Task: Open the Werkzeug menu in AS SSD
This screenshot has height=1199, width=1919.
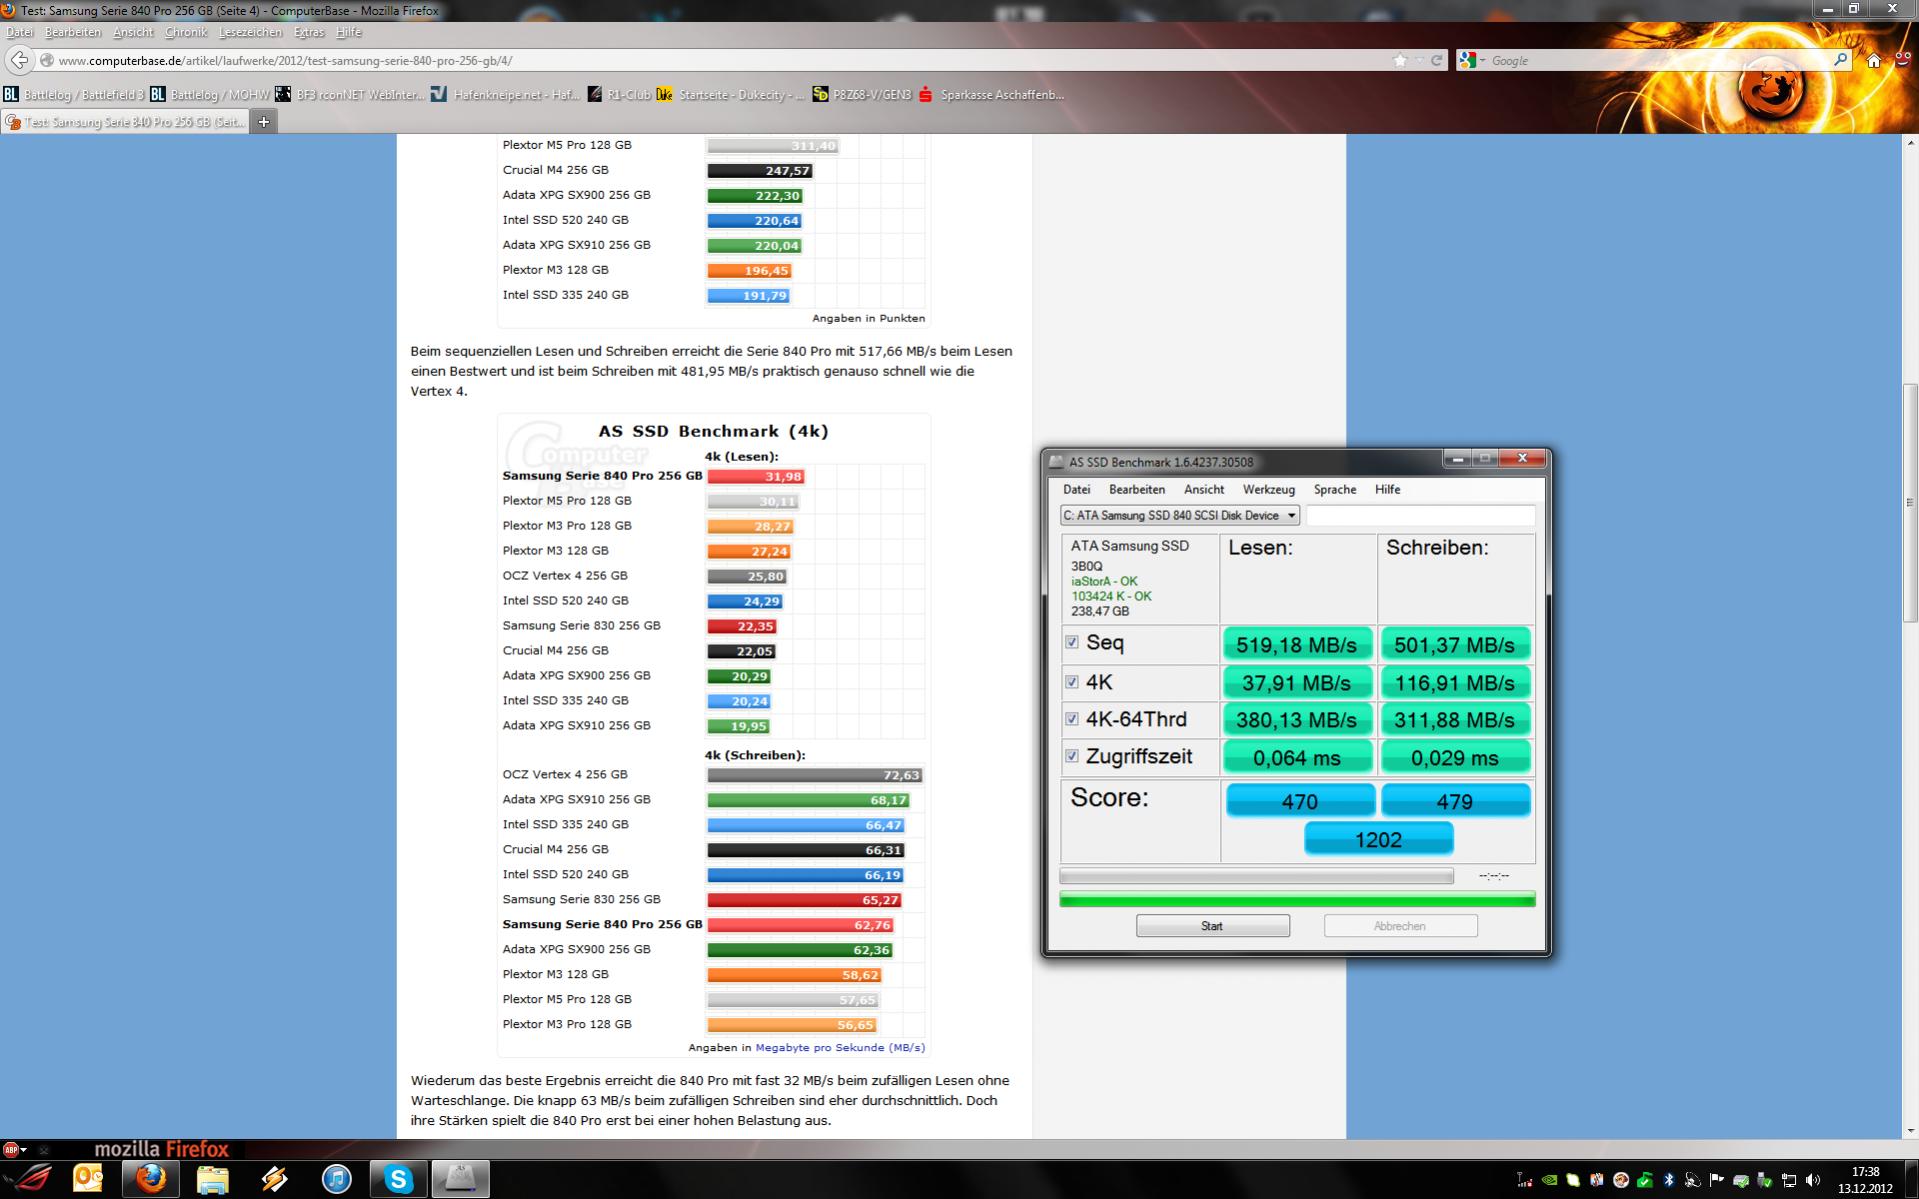Action: (x=1269, y=489)
